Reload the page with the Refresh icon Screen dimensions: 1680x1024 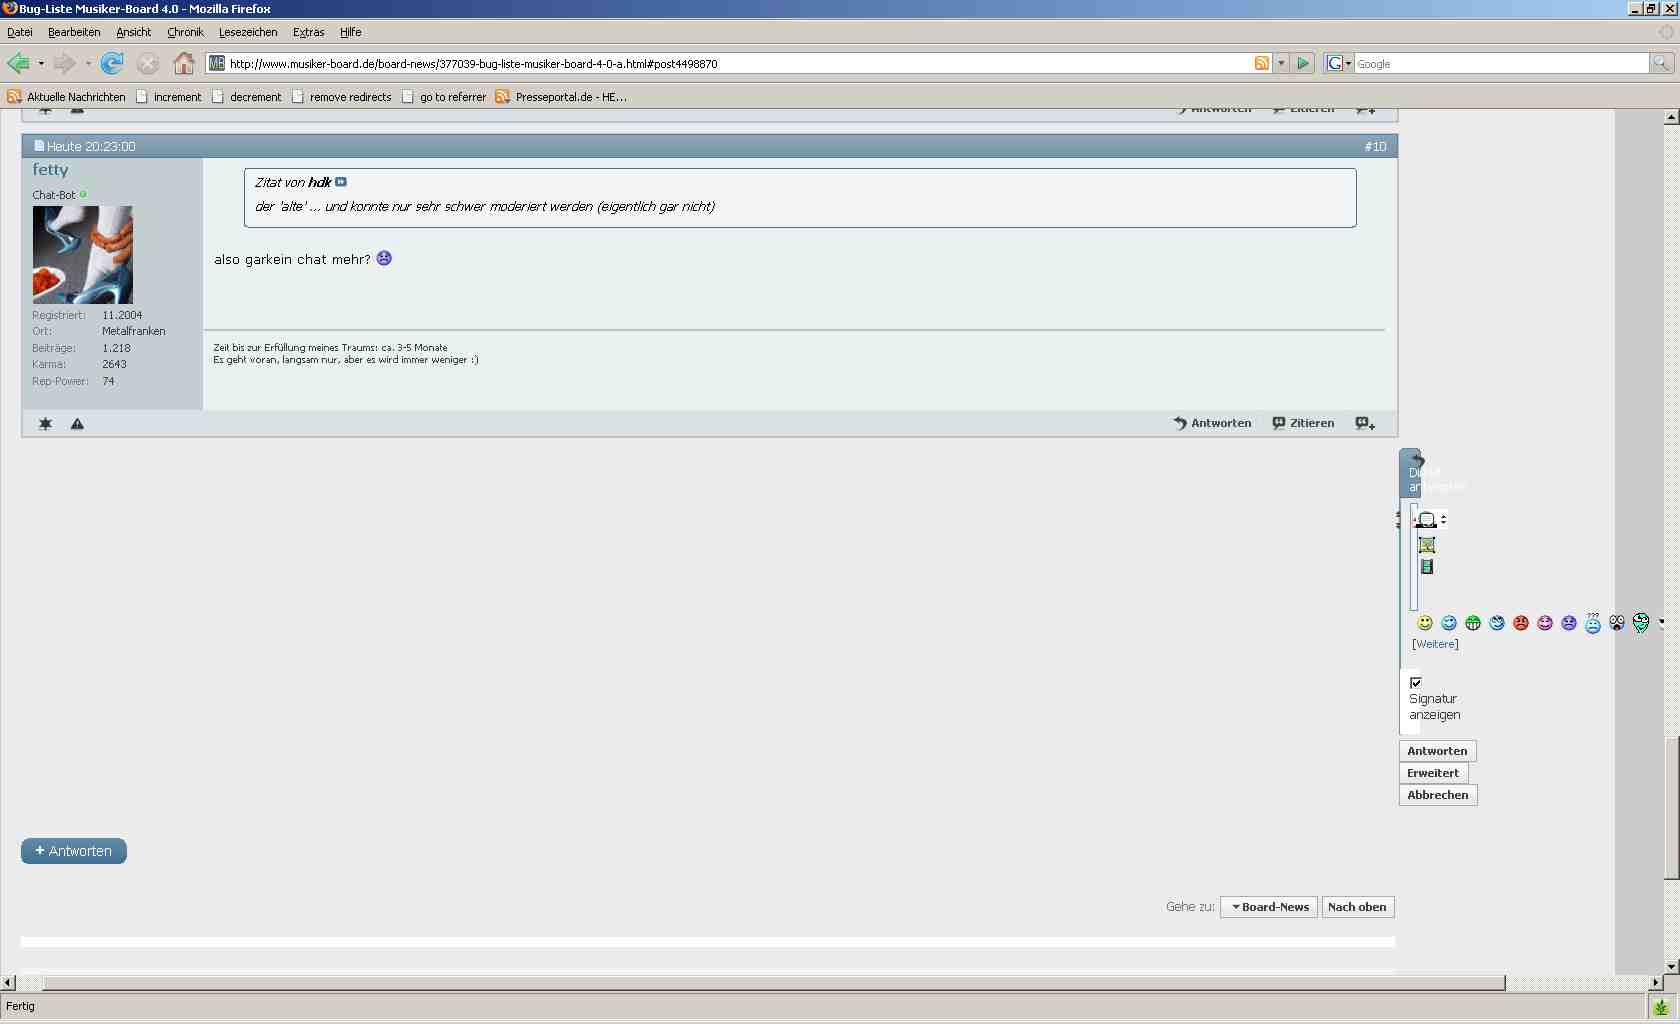[x=112, y=64]
